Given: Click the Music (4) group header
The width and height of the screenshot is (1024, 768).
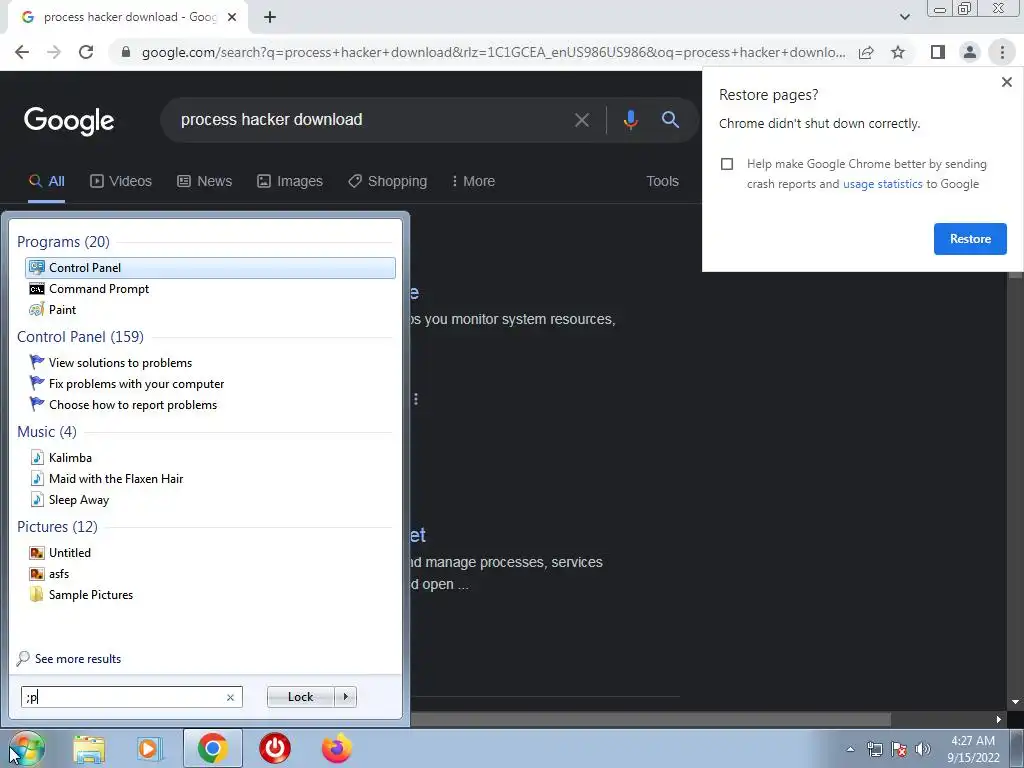Looking at the screenshot, I should [x=46, y=432].
